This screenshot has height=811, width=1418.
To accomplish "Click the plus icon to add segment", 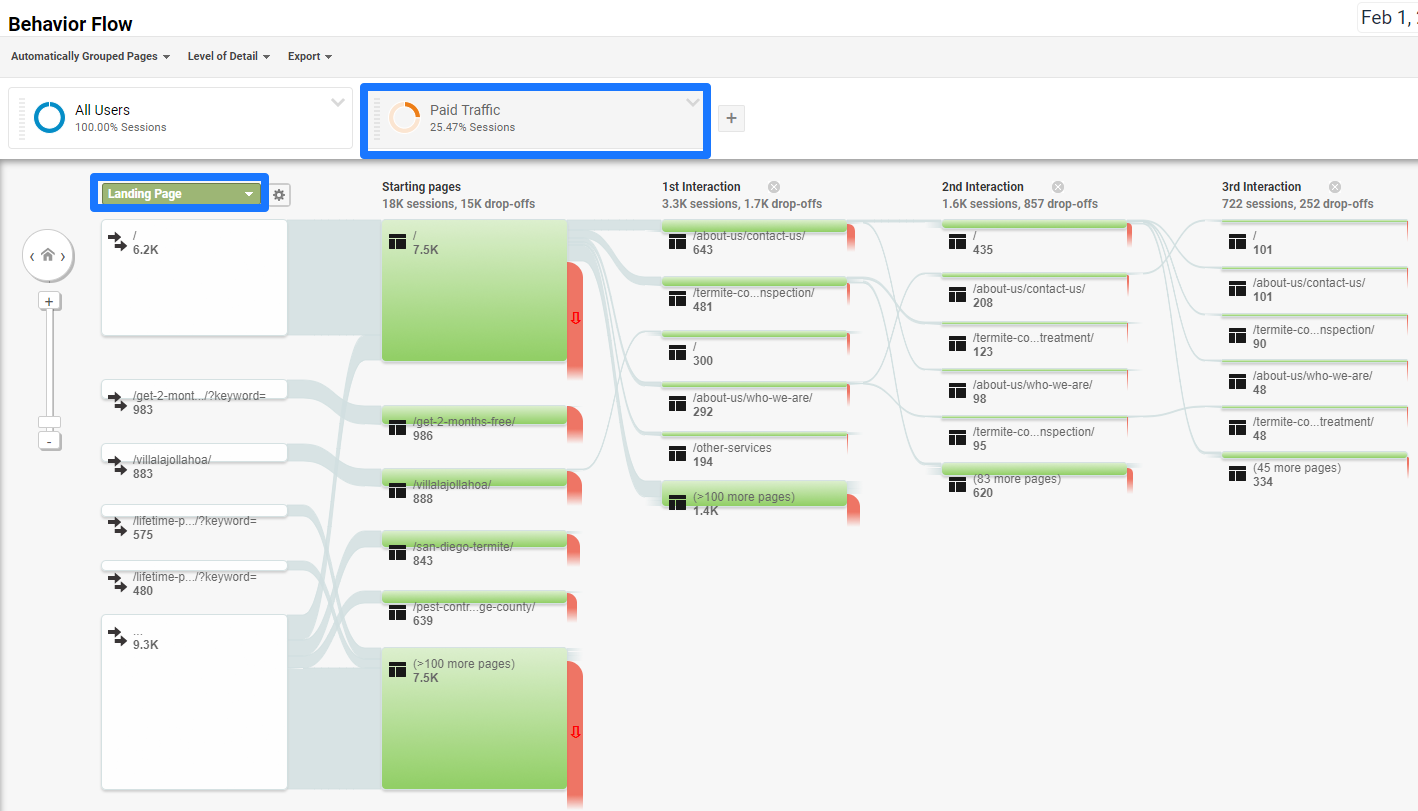I will [731, 118].
